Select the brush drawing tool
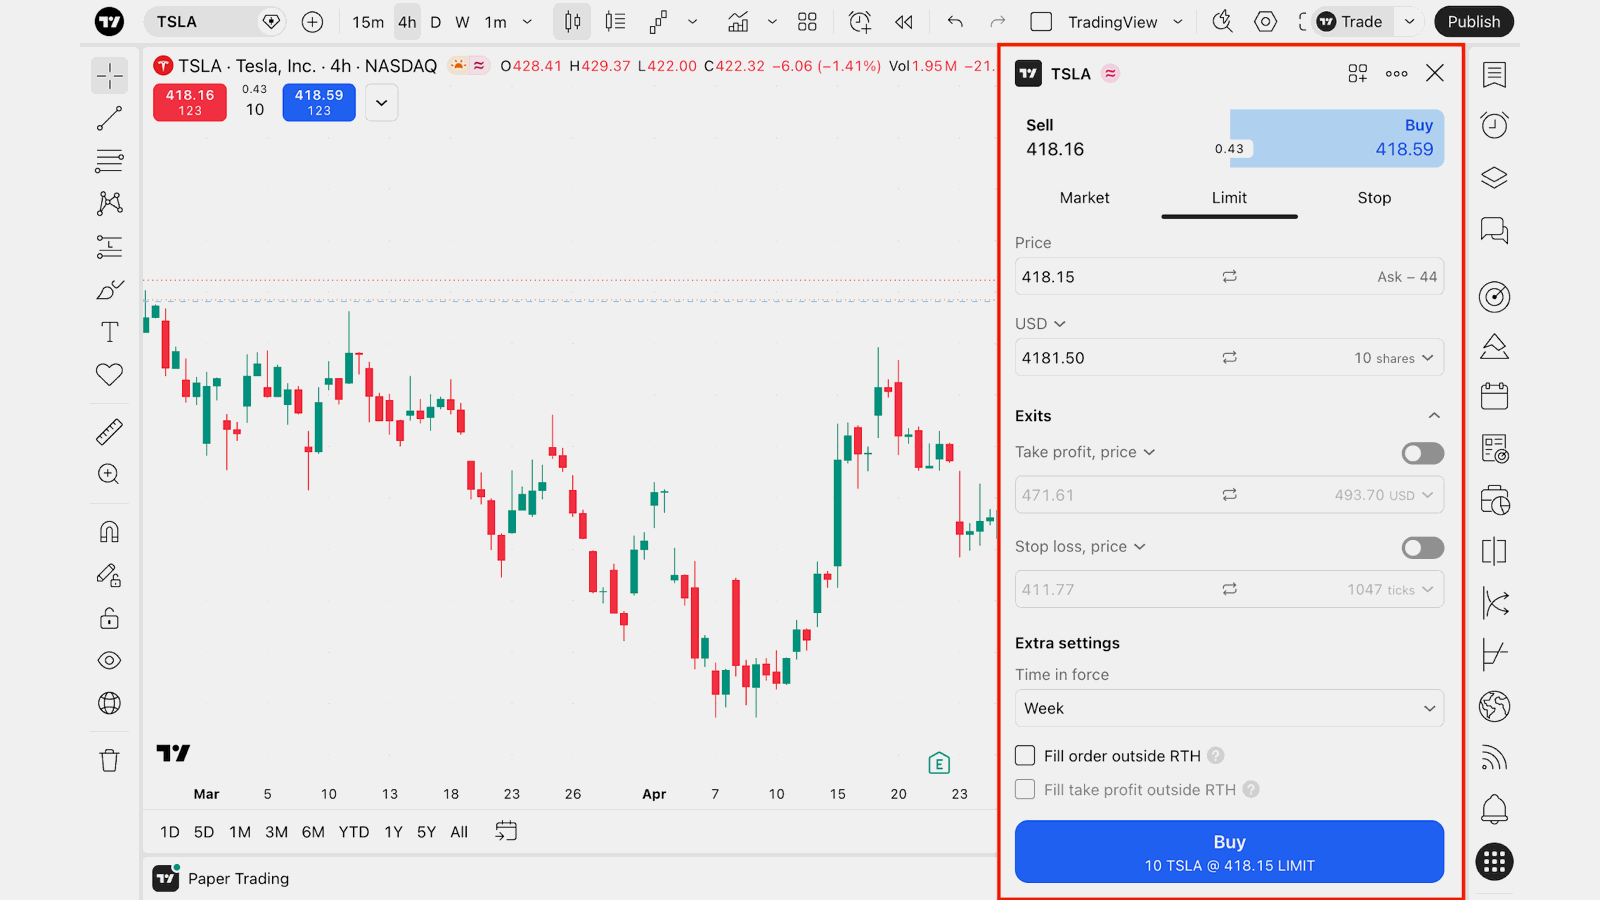 click(x=110, y=290)
